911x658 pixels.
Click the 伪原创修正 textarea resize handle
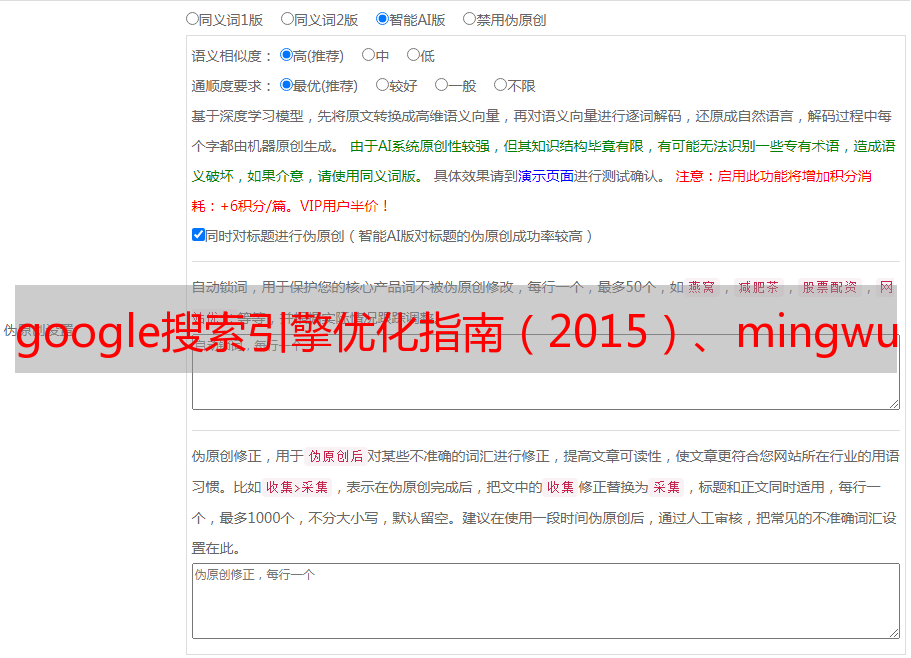point(894,633)
